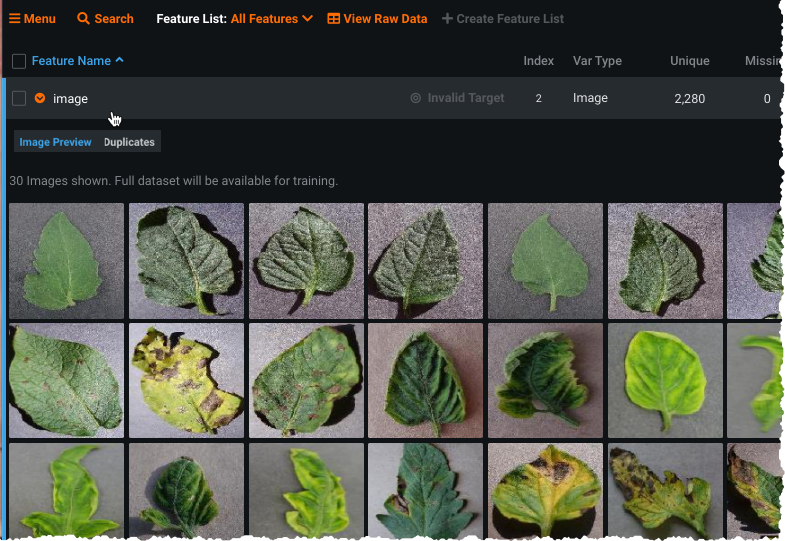The width and height of the screenshot is (785, 541).
Task: Open the first healthy leaf thumbnail
Action: [66, 261]
